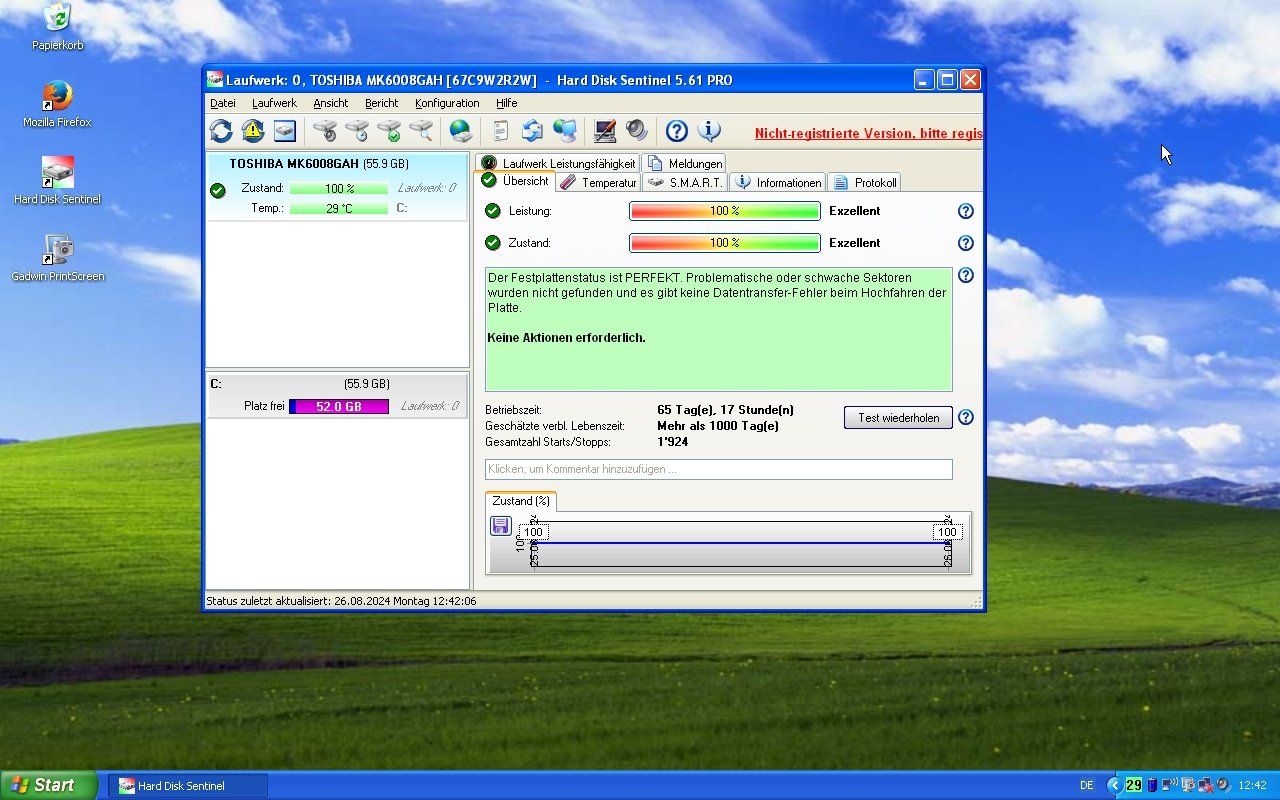The width and height of the screenshot is (1280, 800).
Task: Open the Informationen tab
Action: 777,182
